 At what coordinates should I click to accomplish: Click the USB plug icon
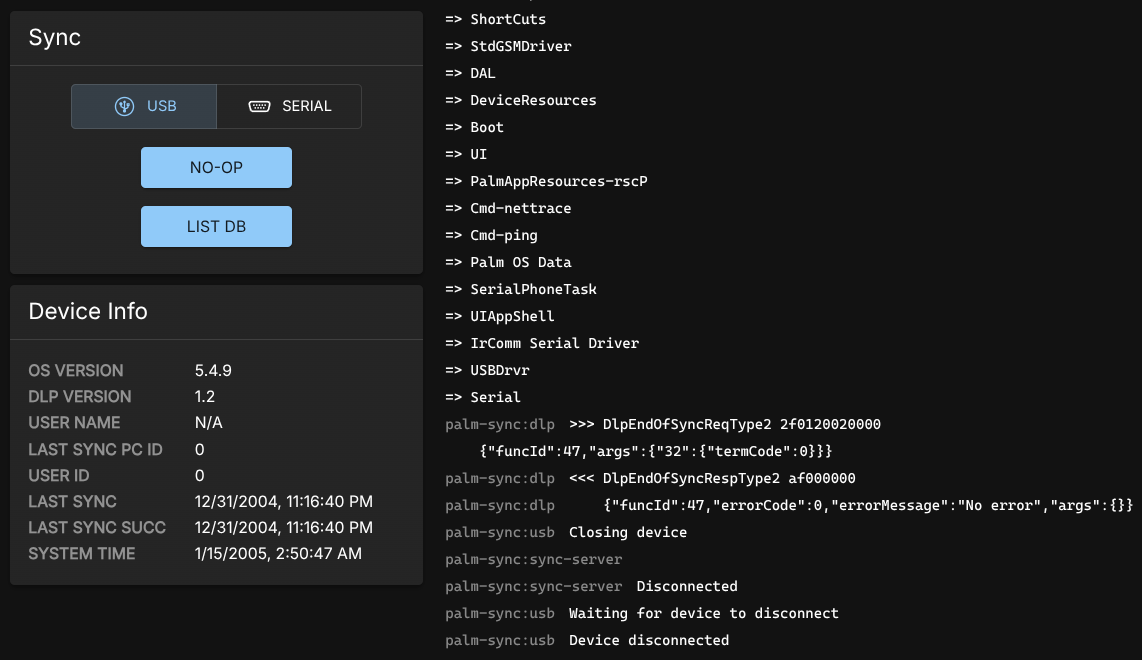(x=124, y=106)
